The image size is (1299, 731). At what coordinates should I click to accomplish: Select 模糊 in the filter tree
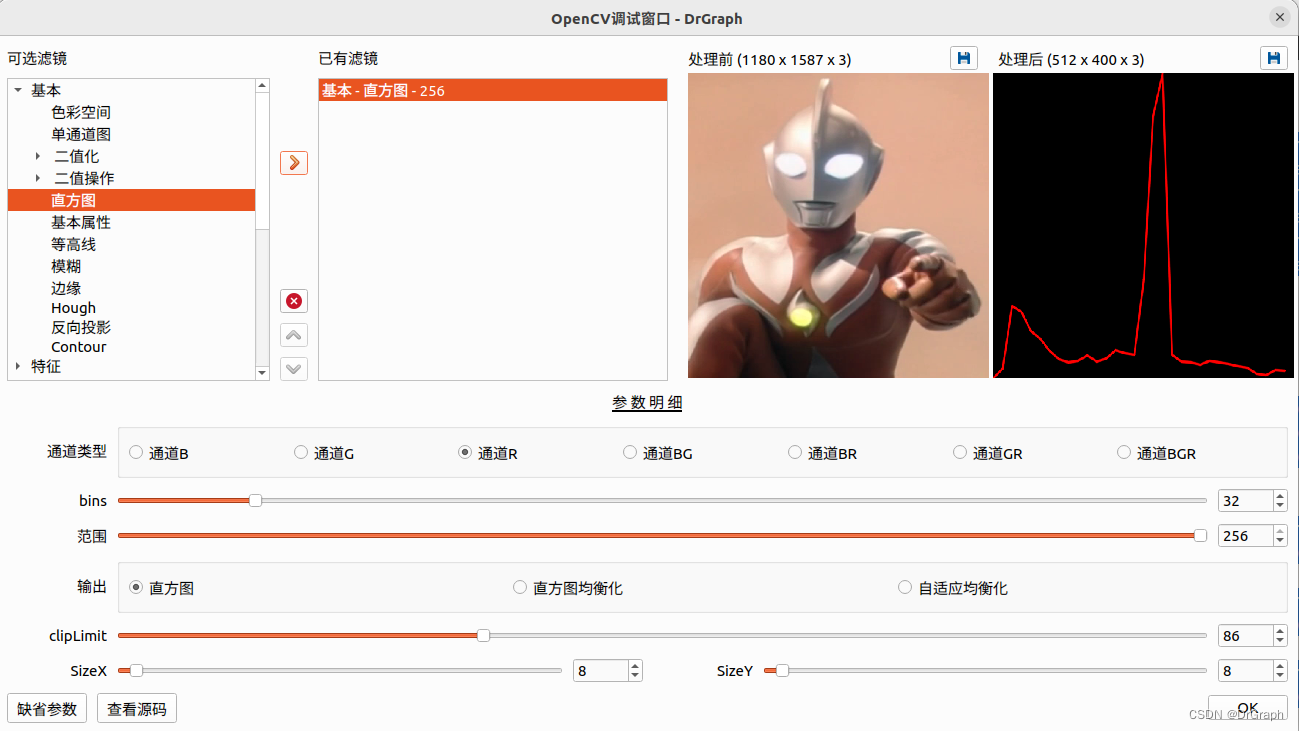click(x=66, y=266)
